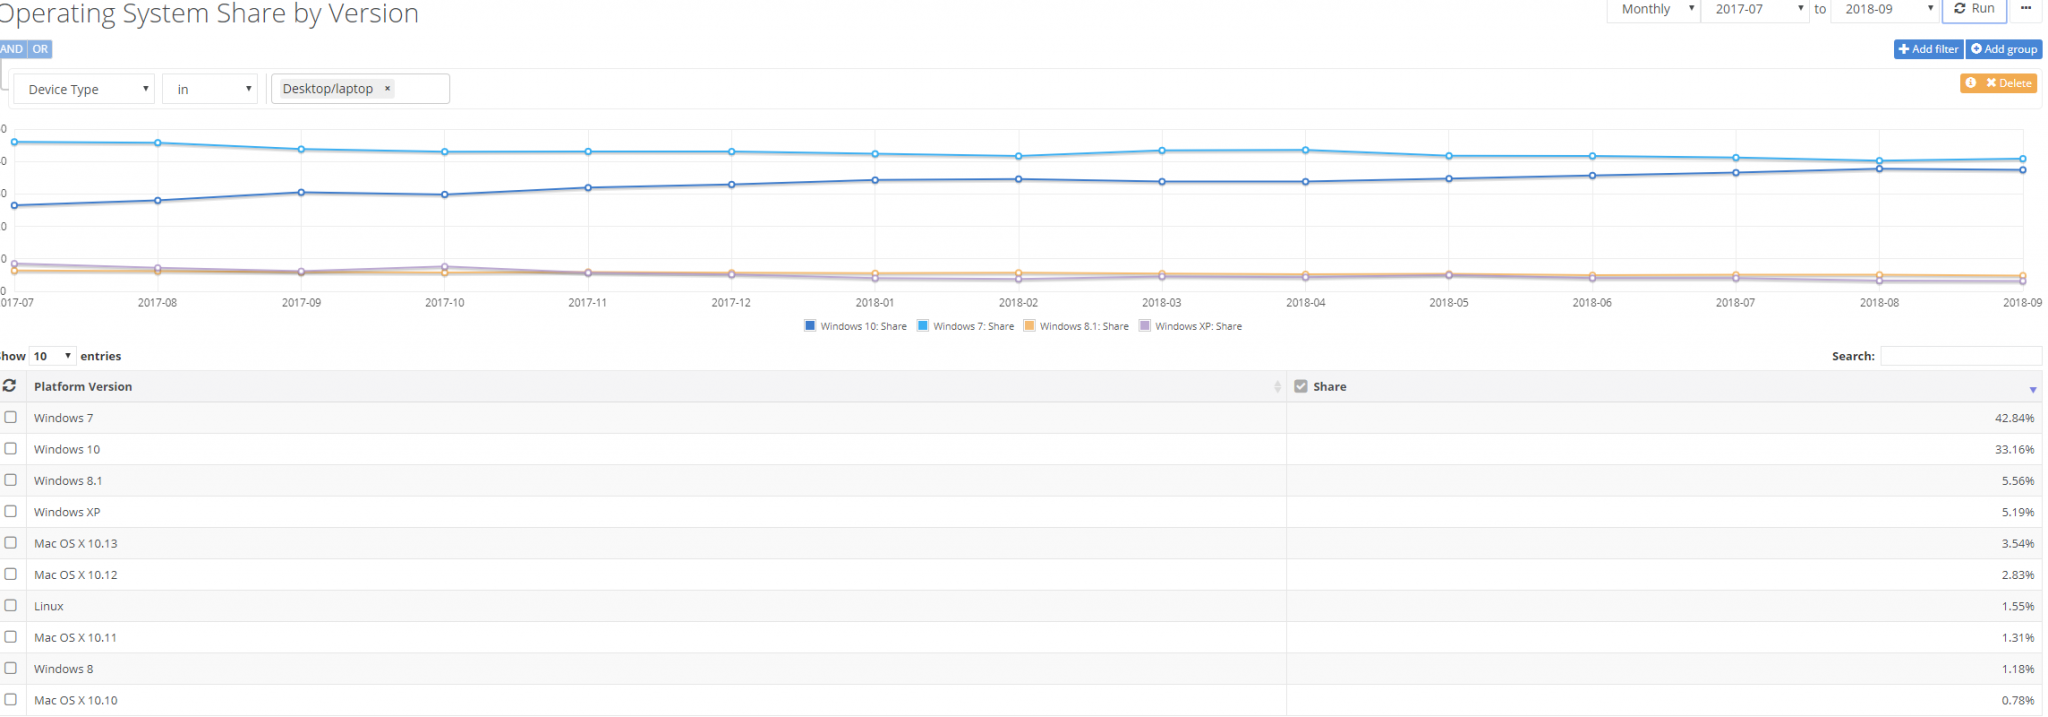Click the Windows 10 data point at 2018-08
Image resolution: width=2048 pixels, height=717 pixels.
[1879, 168]
